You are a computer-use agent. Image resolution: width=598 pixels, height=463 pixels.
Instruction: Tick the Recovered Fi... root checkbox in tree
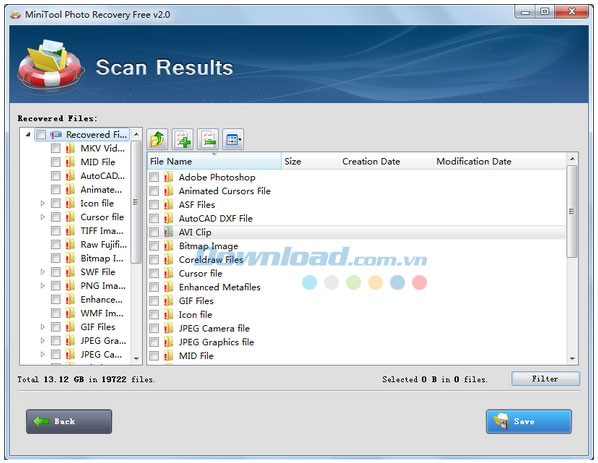coord(41,135)
